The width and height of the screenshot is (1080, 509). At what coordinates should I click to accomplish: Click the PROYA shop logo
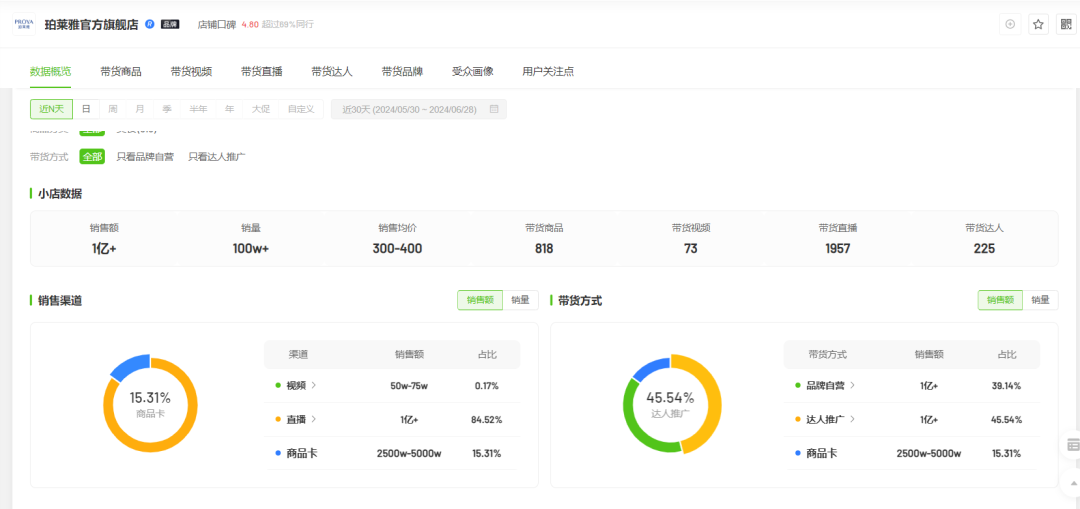(24, 24)
